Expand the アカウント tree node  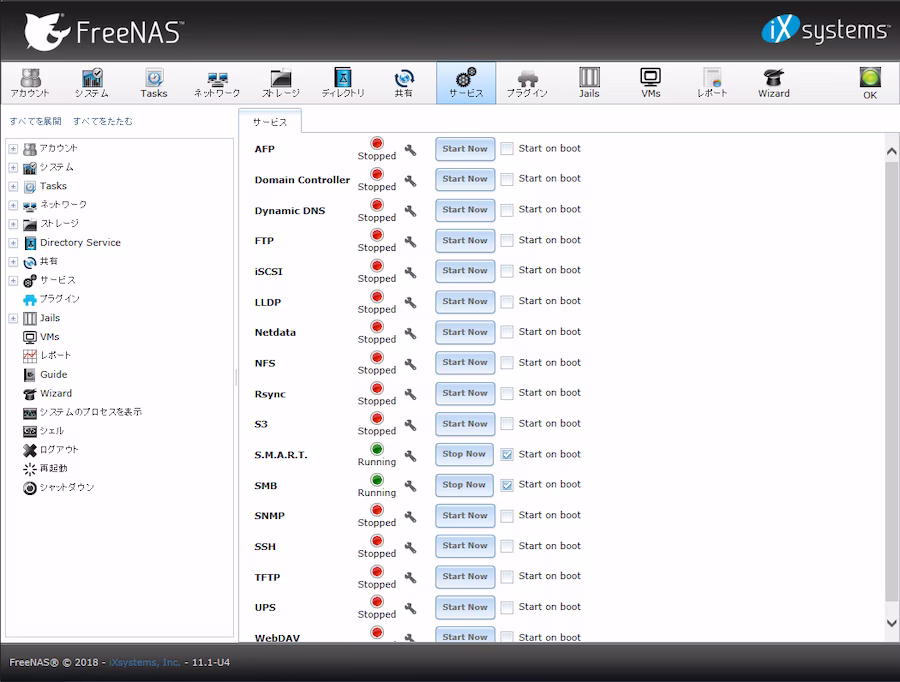pos(13,149)
